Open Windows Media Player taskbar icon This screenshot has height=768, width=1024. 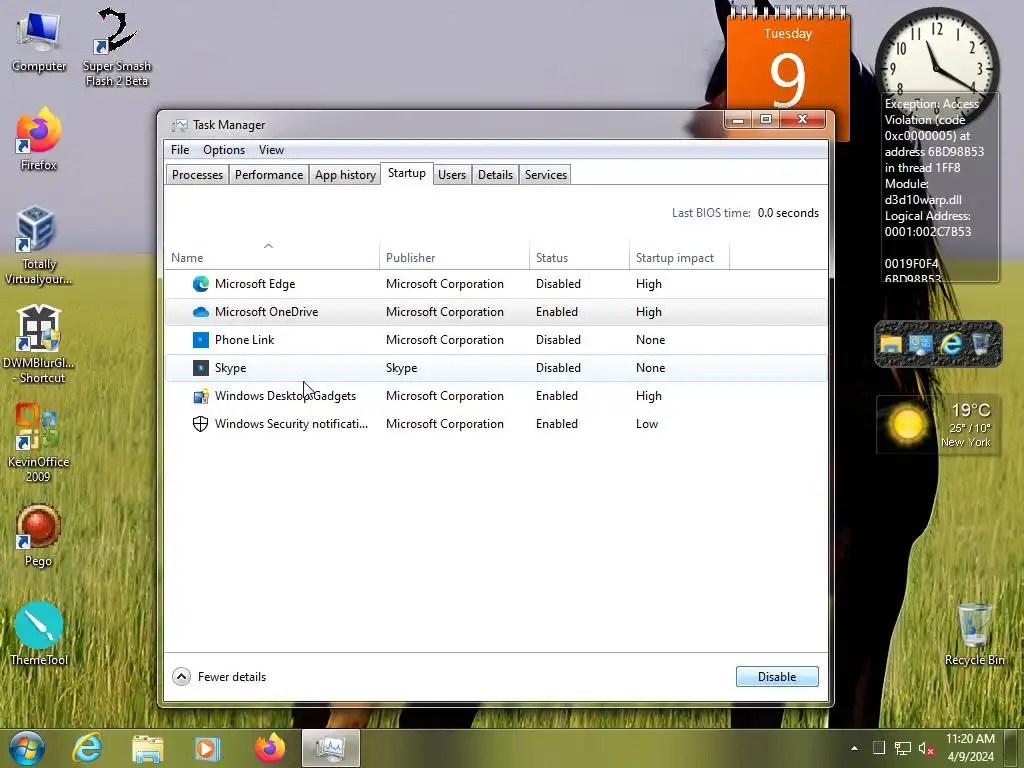click(x=207, y=748)
